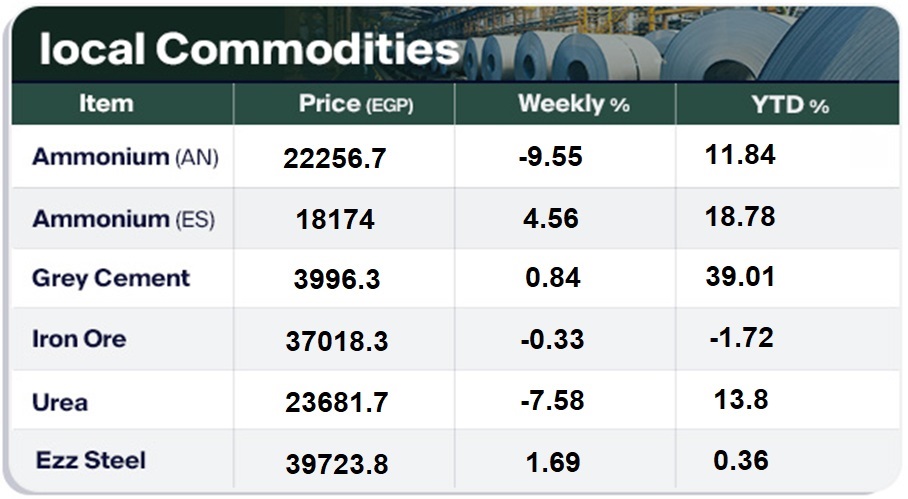
Task: Select the Urea row label
Action: click(60, 402)
